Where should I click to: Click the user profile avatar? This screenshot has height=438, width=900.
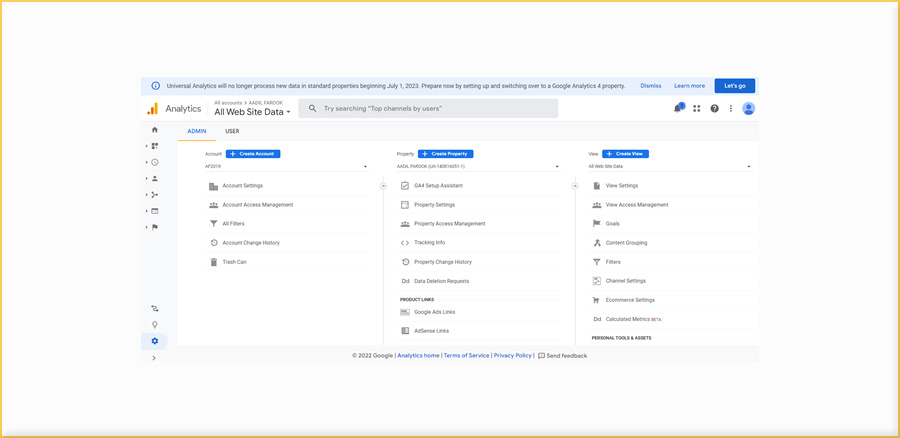coord(748,108)
